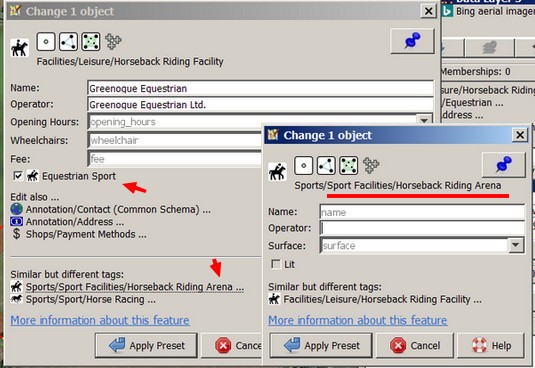This screenshot has width=535, height=368.
Task: Click the rider icon beside Equestrian Sport checkbox
Action: point(32,176)
